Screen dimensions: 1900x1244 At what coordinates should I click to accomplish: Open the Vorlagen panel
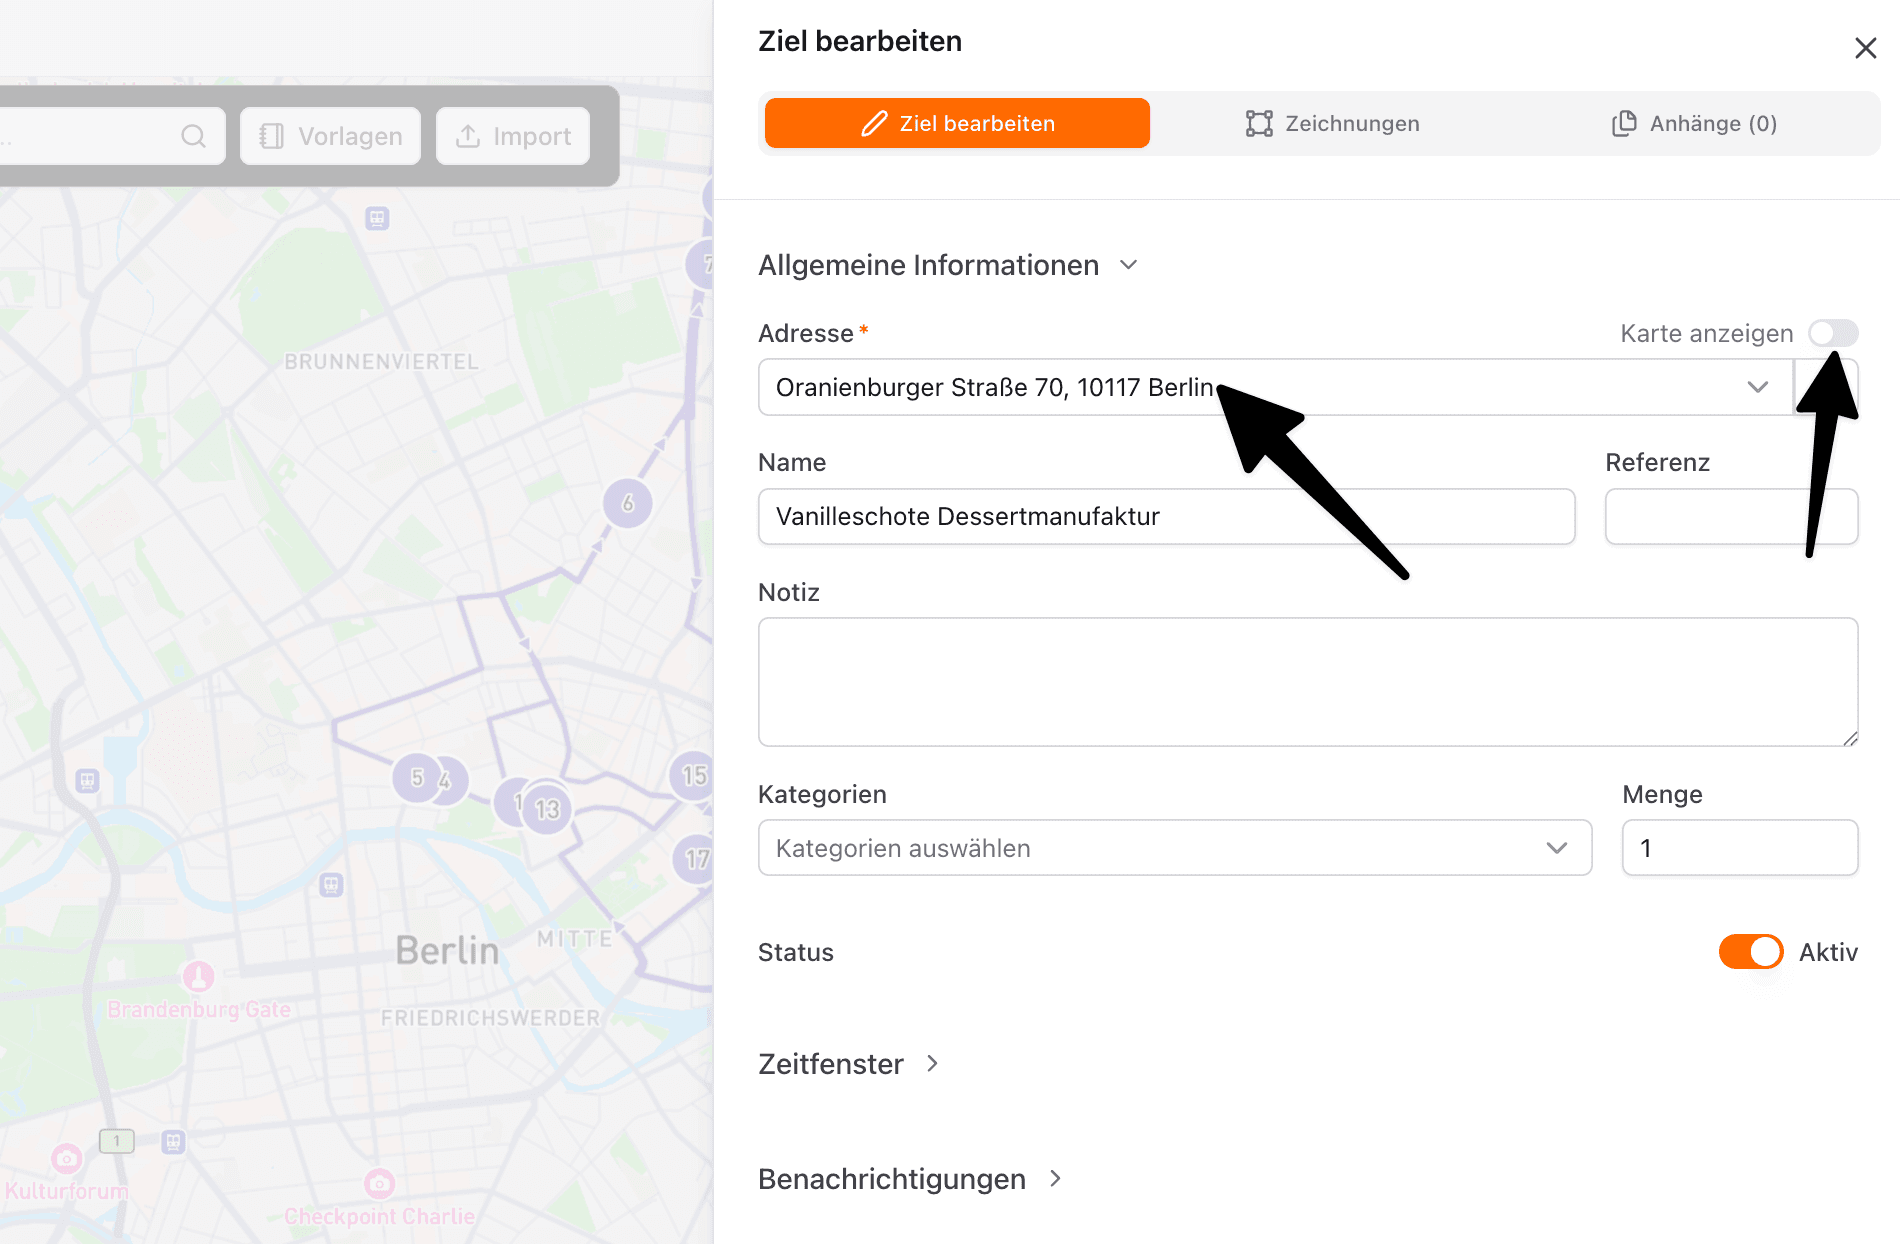coord(330,136)
